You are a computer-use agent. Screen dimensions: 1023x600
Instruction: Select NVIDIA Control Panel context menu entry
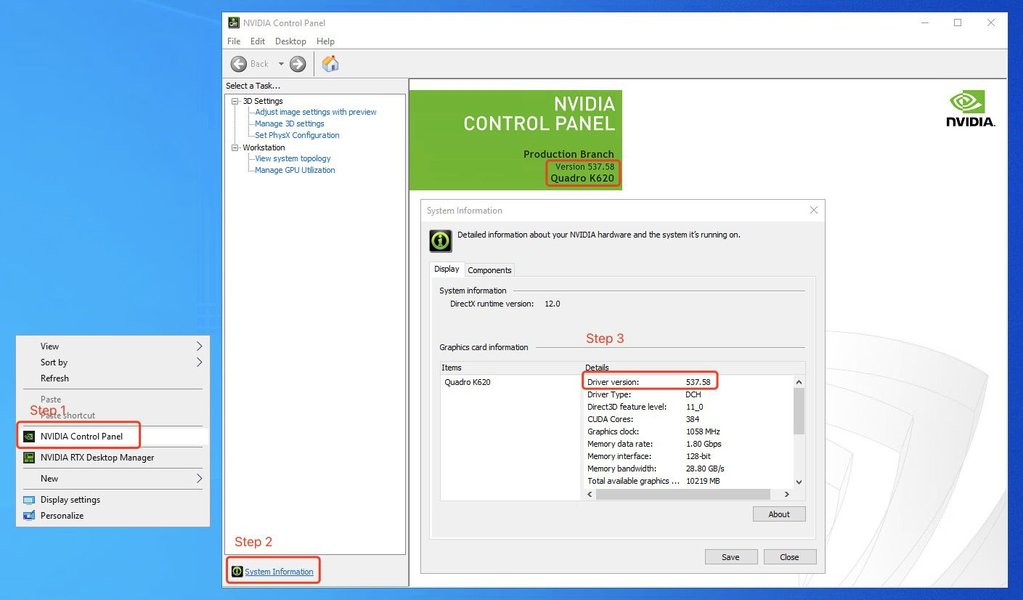click(112, 436)
